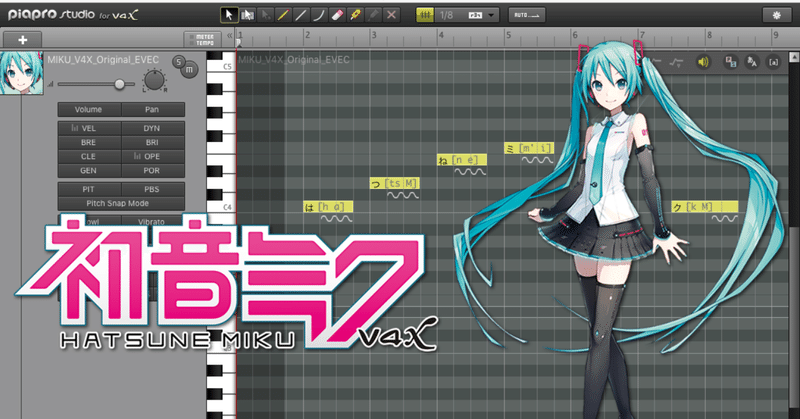
Task: Click measure 6 on the ruler
Action: pos(575,35)
